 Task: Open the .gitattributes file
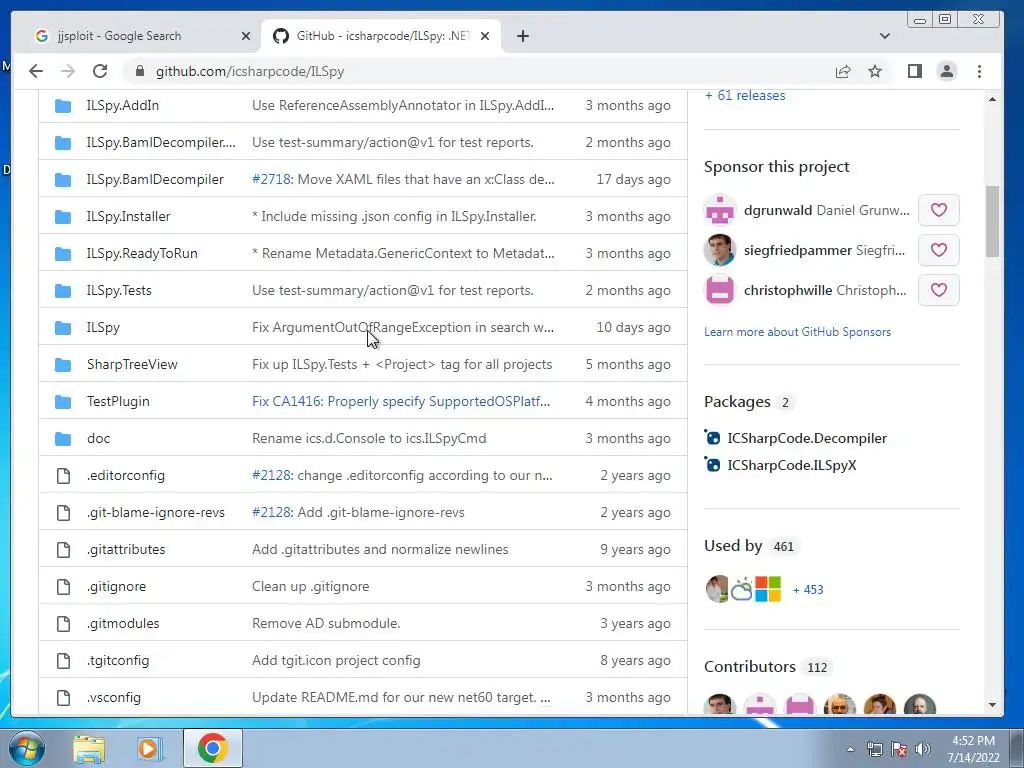click(126, 549)
